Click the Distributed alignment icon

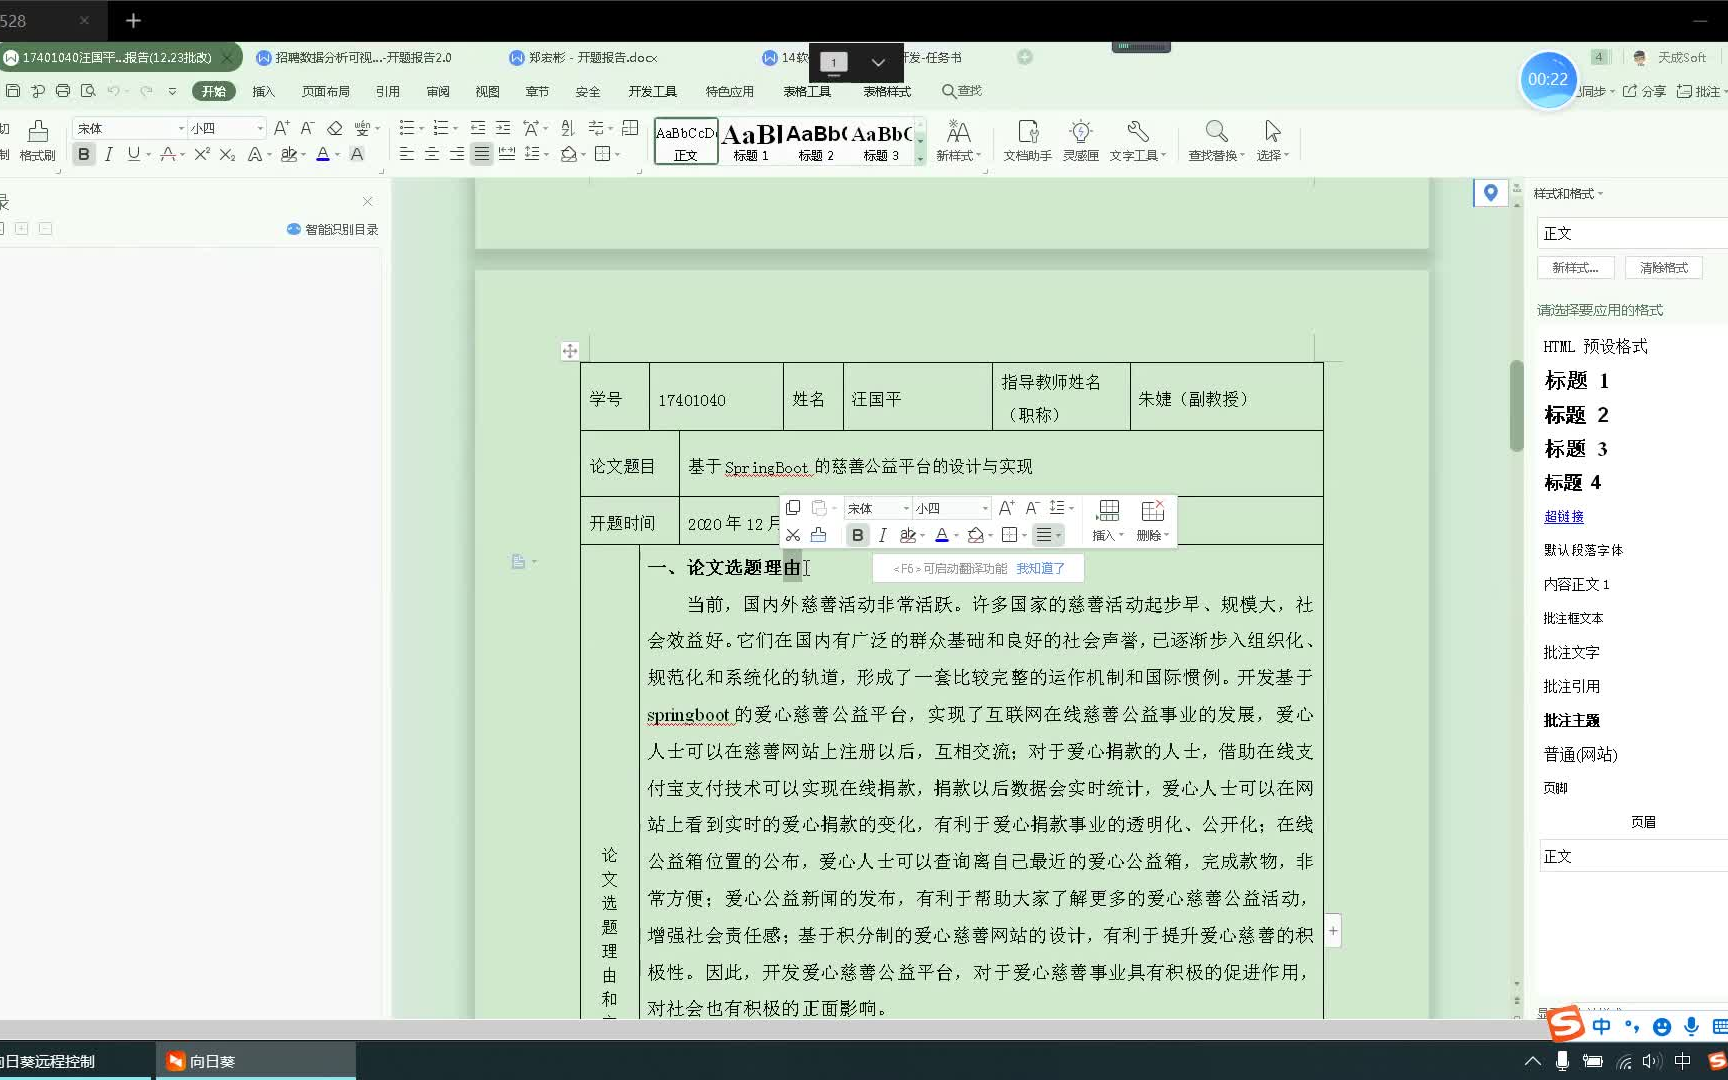pyautogui.click(x=507, y=154)
